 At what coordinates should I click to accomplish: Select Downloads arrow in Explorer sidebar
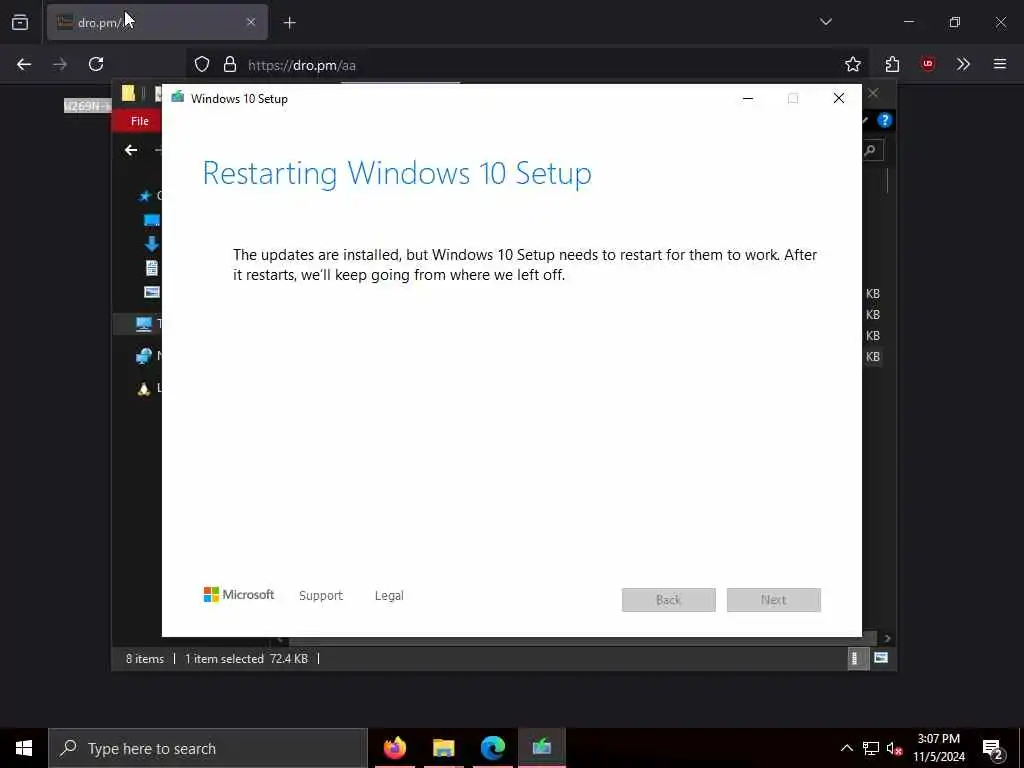pyautogui.click(x=152, y=244)
